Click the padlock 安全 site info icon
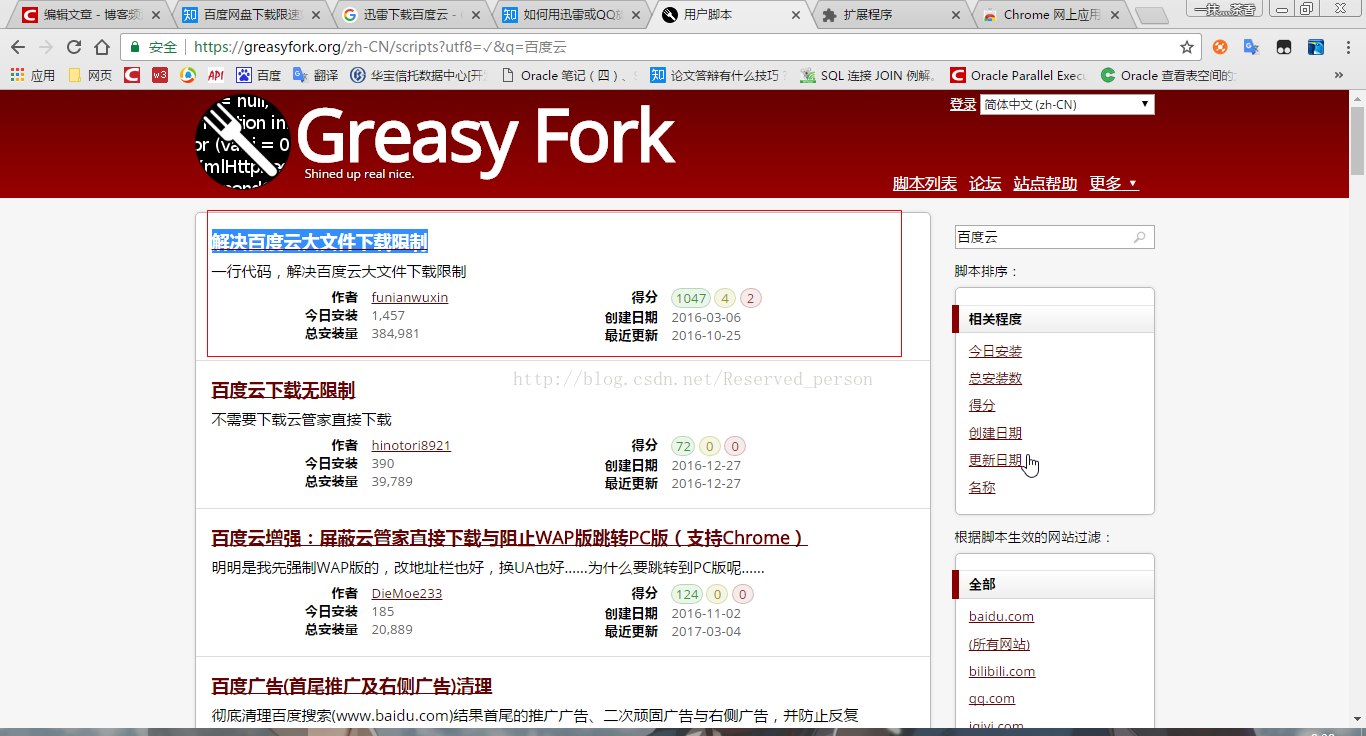Image resolution: width=1366 pixels, height=736 pixels. tap(151, 47)
